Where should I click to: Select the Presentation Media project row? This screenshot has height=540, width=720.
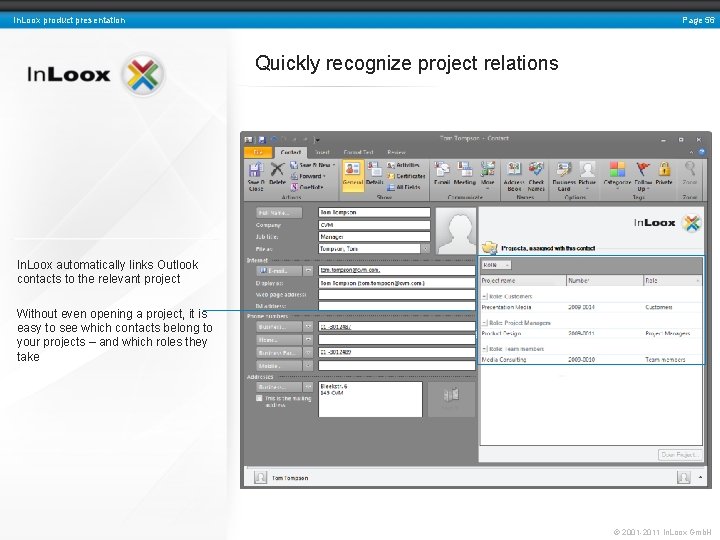(591, 307)
